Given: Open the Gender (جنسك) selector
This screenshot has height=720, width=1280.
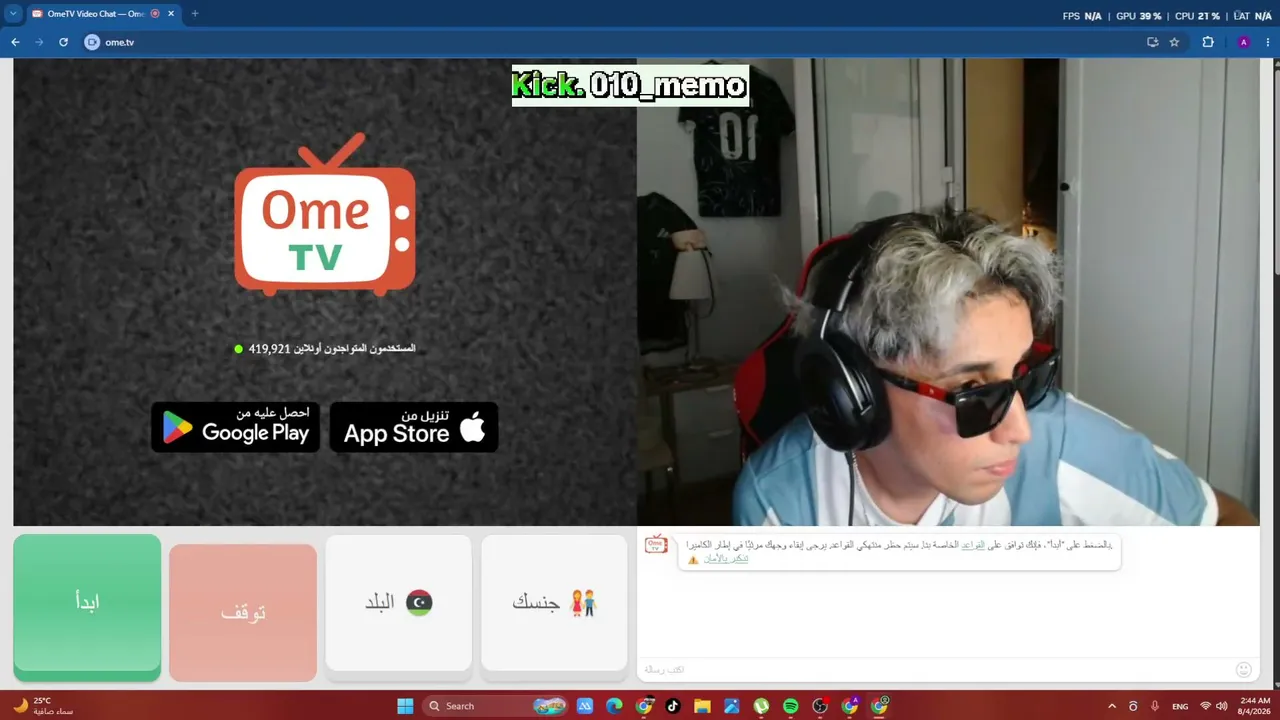Looking at the screenshot, I should coord(555,603).
